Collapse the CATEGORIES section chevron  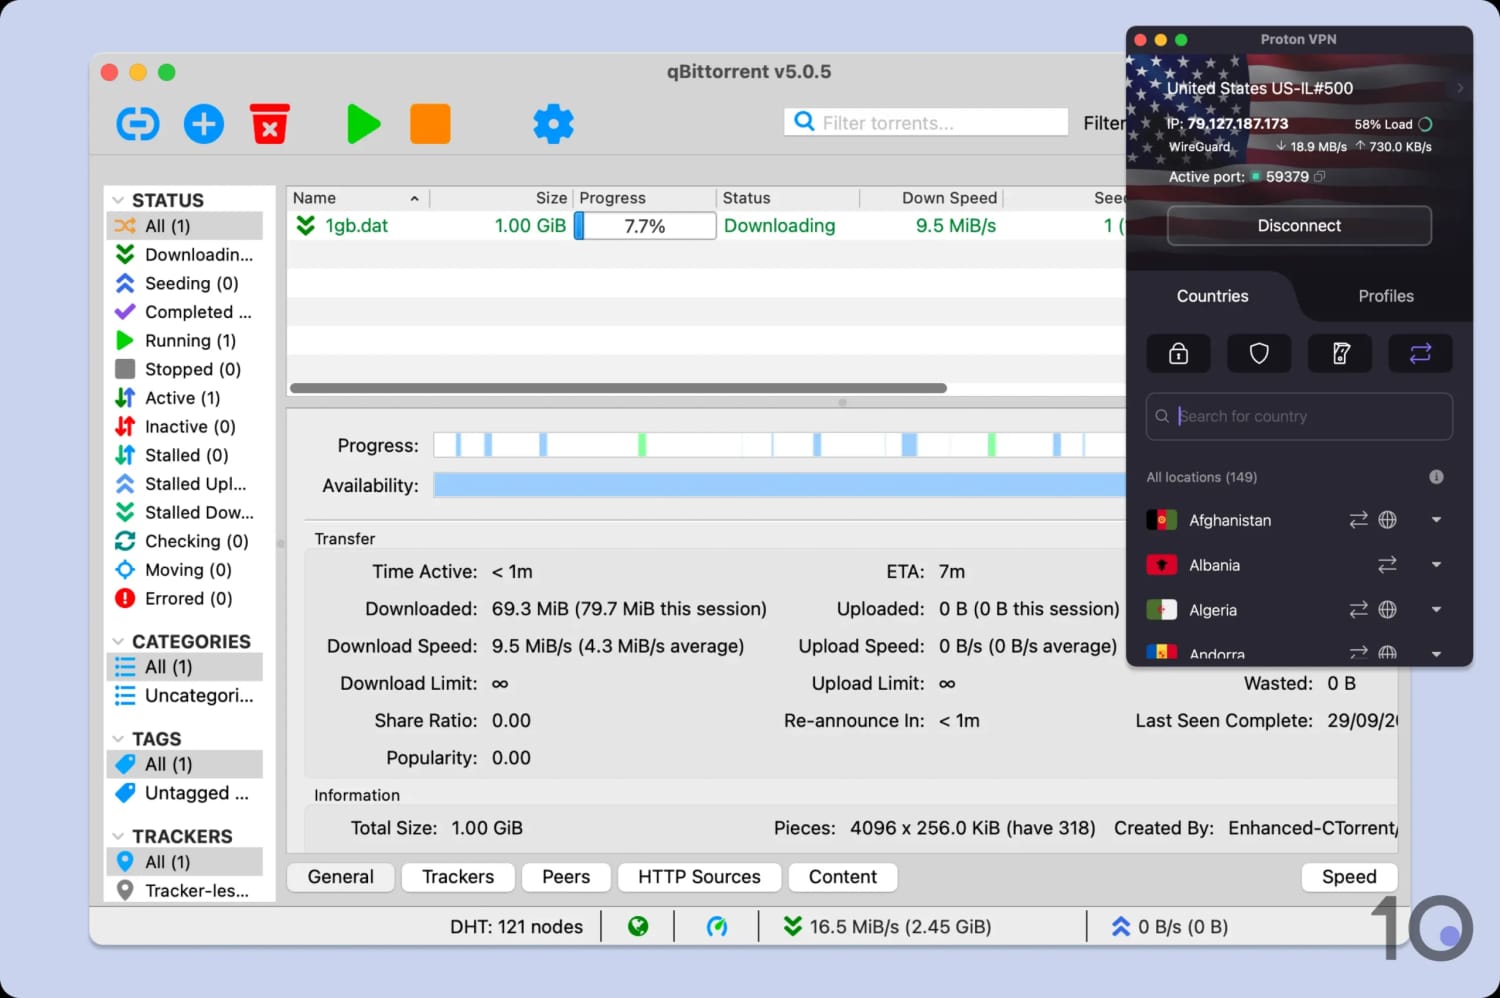pos(118,641)
